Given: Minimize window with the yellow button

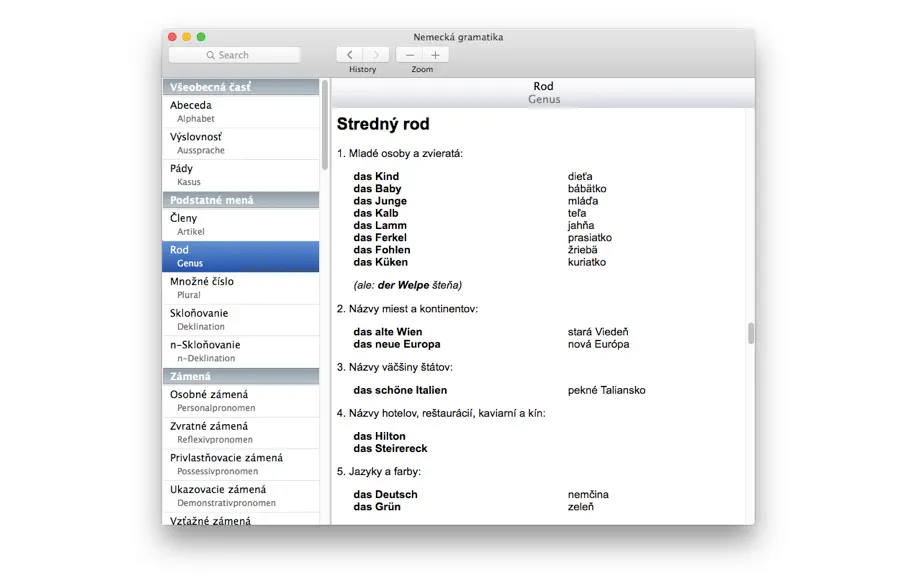Looking at the screenshot, I should (186, 36).
